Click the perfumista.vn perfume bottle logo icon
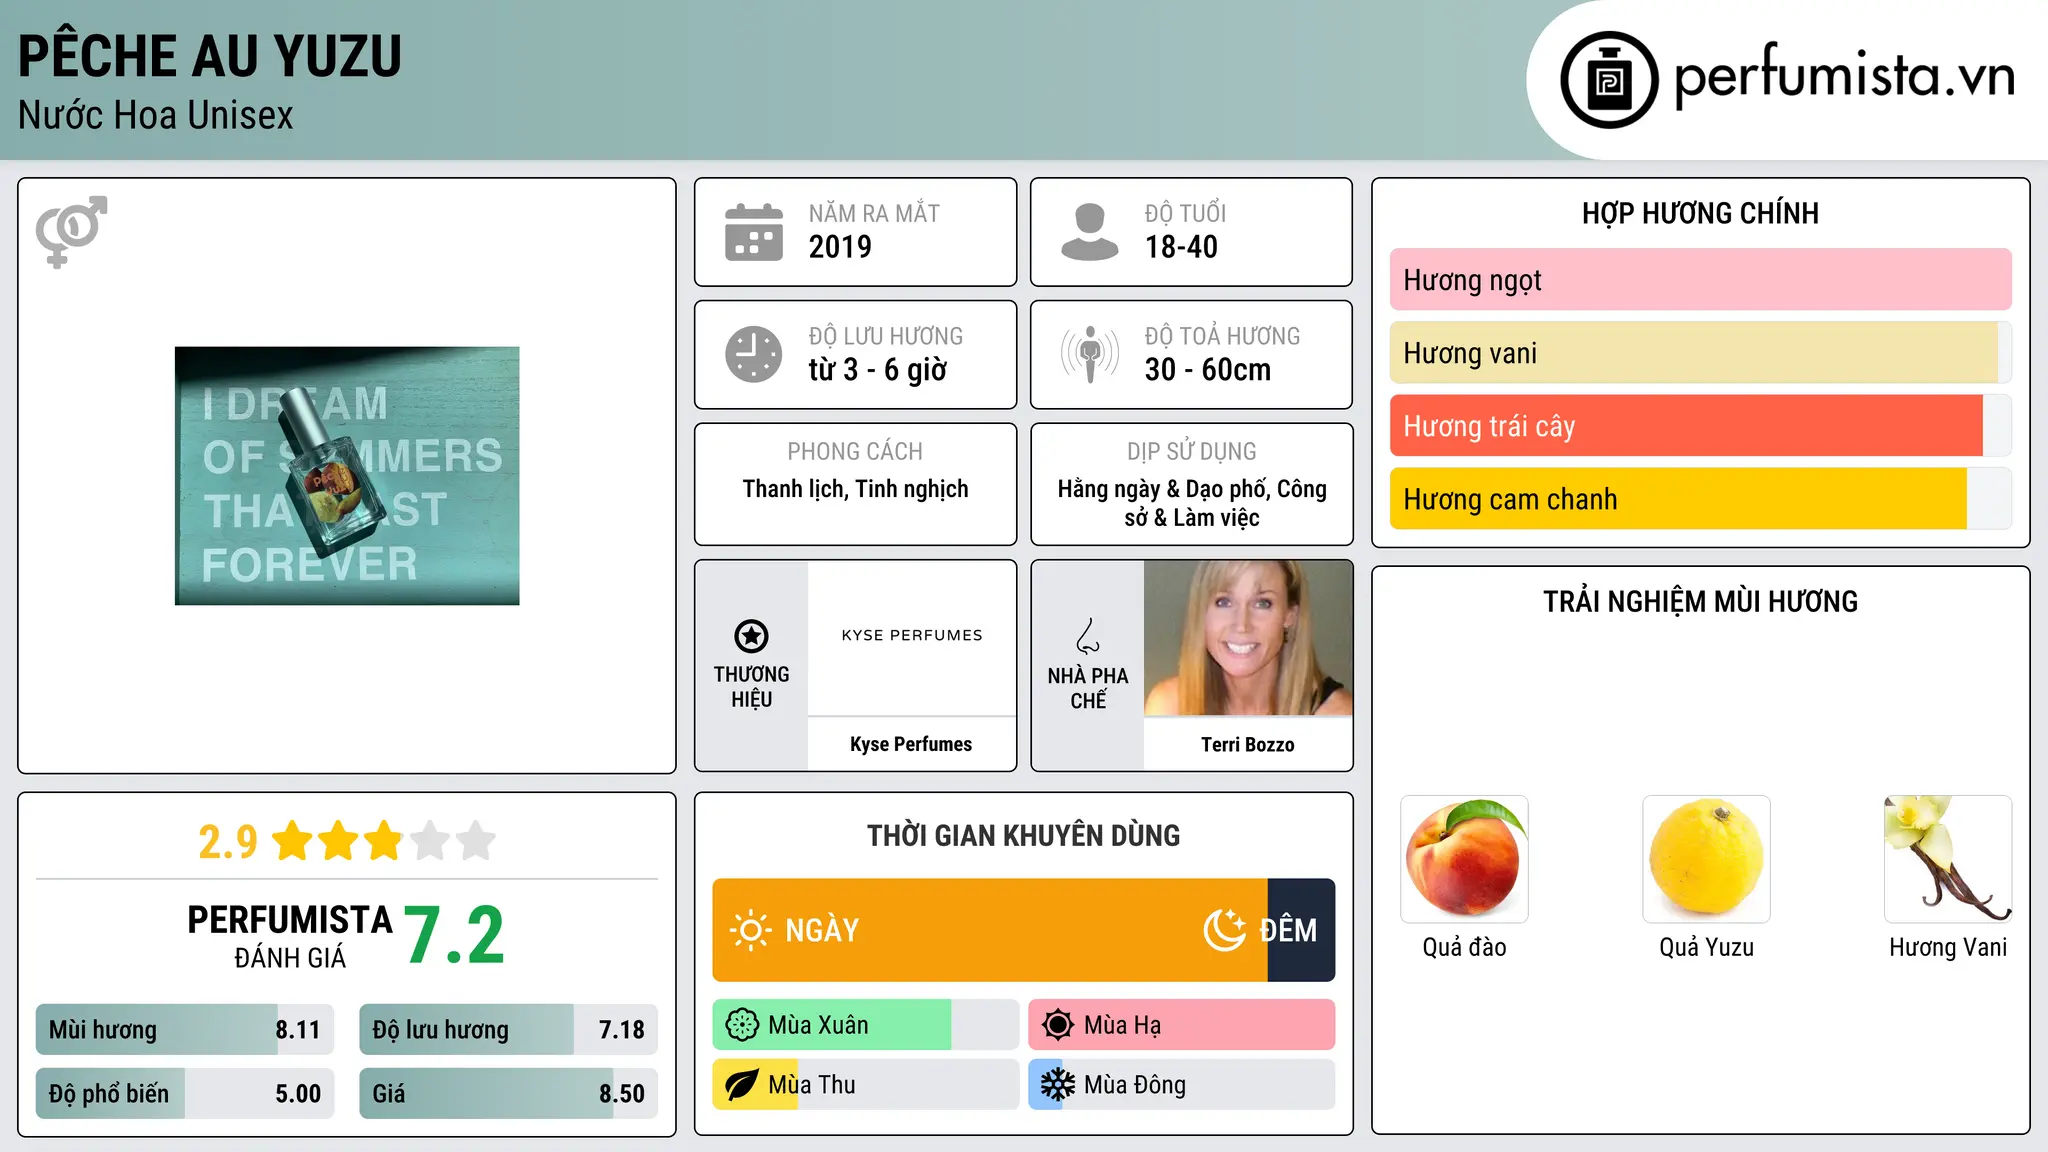Image resolution: width=2048 pixels, height=1152 pixels. coord(1609,80)
